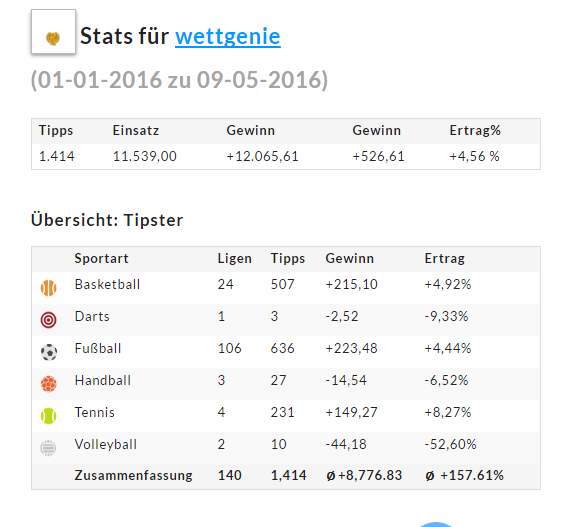
Task: Click the Handball sport icon
Action: (48, 384)
